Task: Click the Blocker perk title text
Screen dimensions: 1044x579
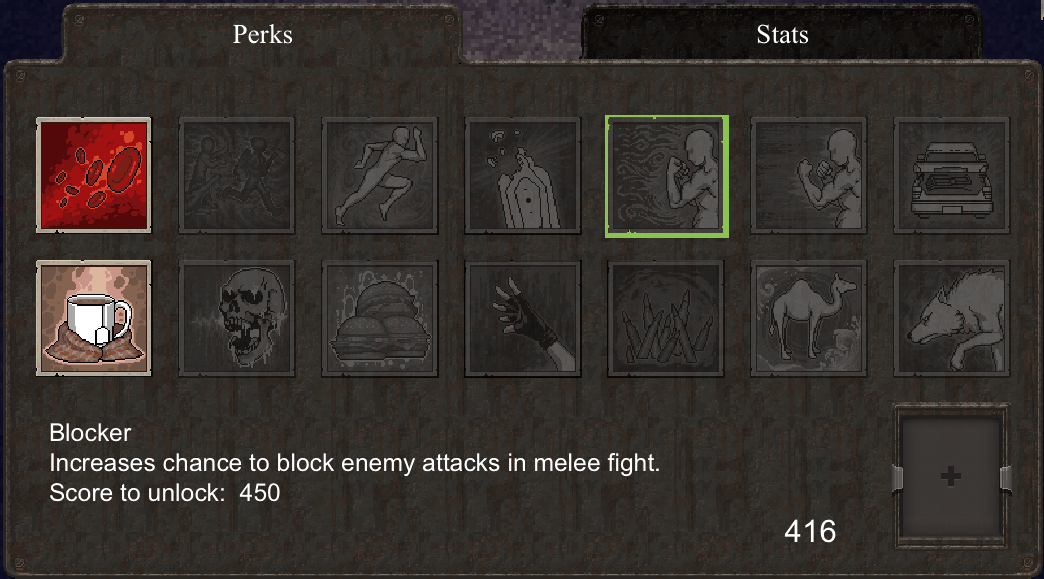Action: click(x=90, y=433)
